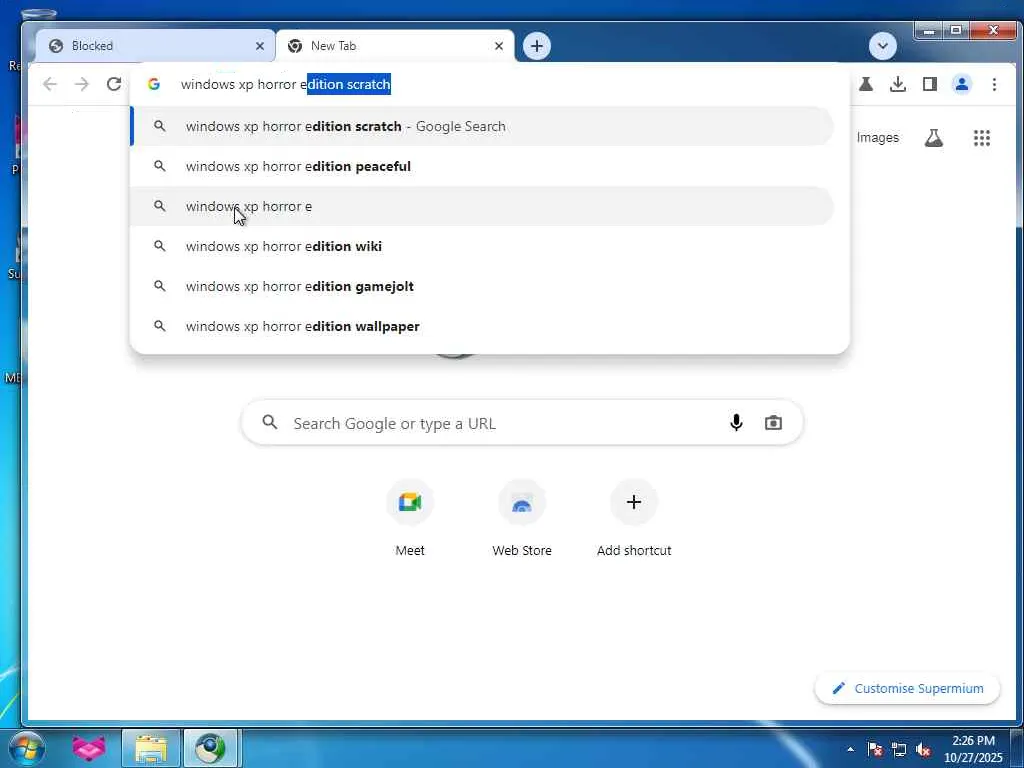The width and height of the screenshot is (1024, 768).
Task: Choose suggestion 'windows xp horror edition peaceful'
Action: [482, 167]
